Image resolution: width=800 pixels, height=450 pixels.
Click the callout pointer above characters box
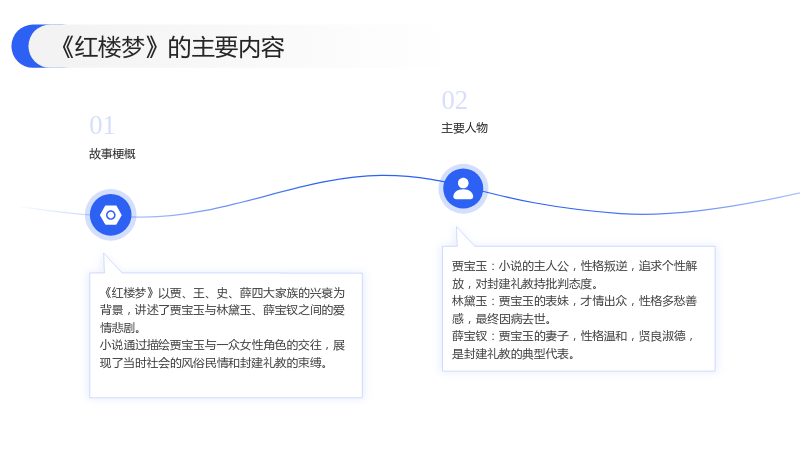[x=463, y=238]
